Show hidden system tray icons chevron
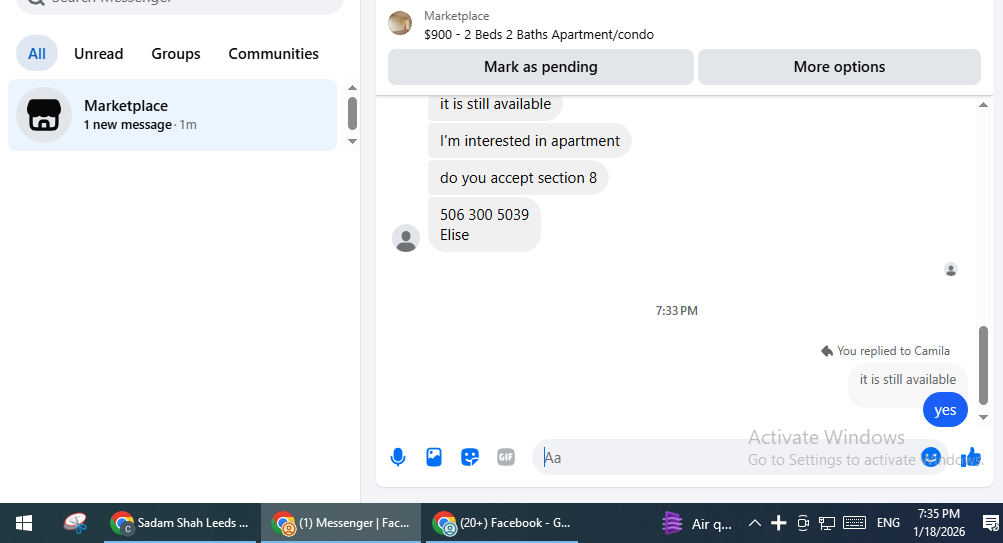This screenshot has width=1003, height=543. click(x=755, y=523)
